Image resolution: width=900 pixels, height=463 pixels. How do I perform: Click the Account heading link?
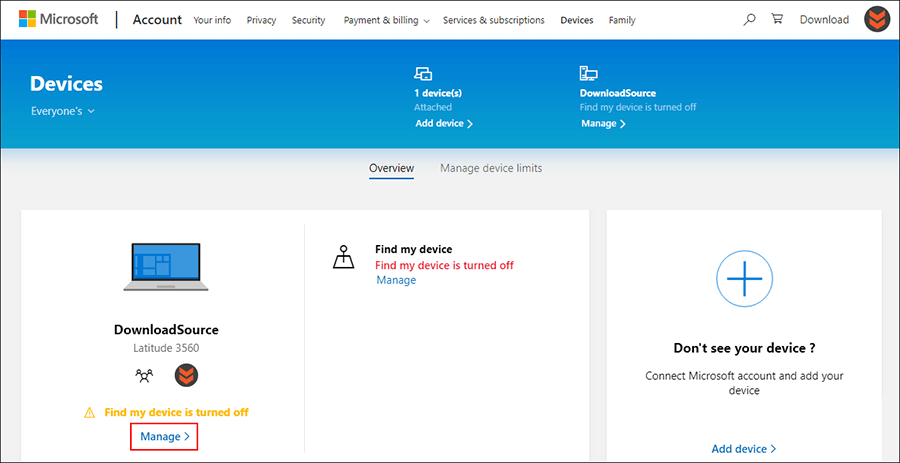(x=157, y=20)
